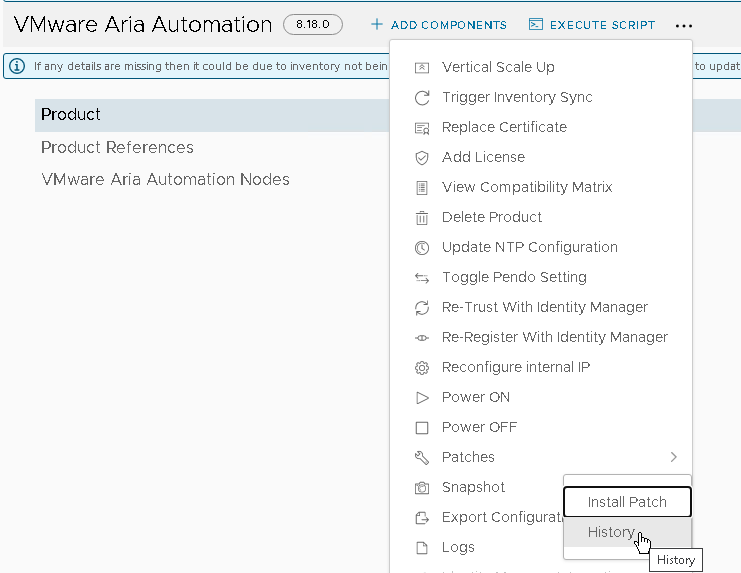Select Toggle Pendo Setting option
Screen dimensions: 741x573
pyautogui.click(x=514, y=277)
